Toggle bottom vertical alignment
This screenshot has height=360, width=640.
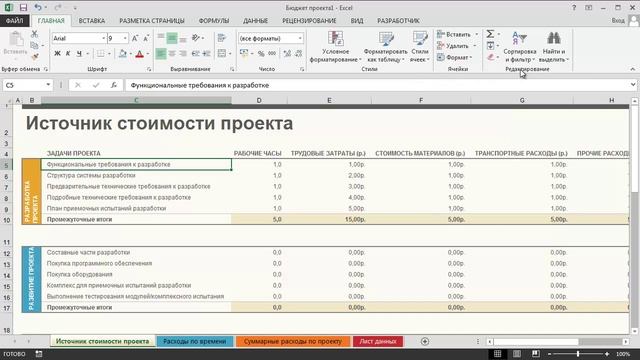click(x=183, y=38)
